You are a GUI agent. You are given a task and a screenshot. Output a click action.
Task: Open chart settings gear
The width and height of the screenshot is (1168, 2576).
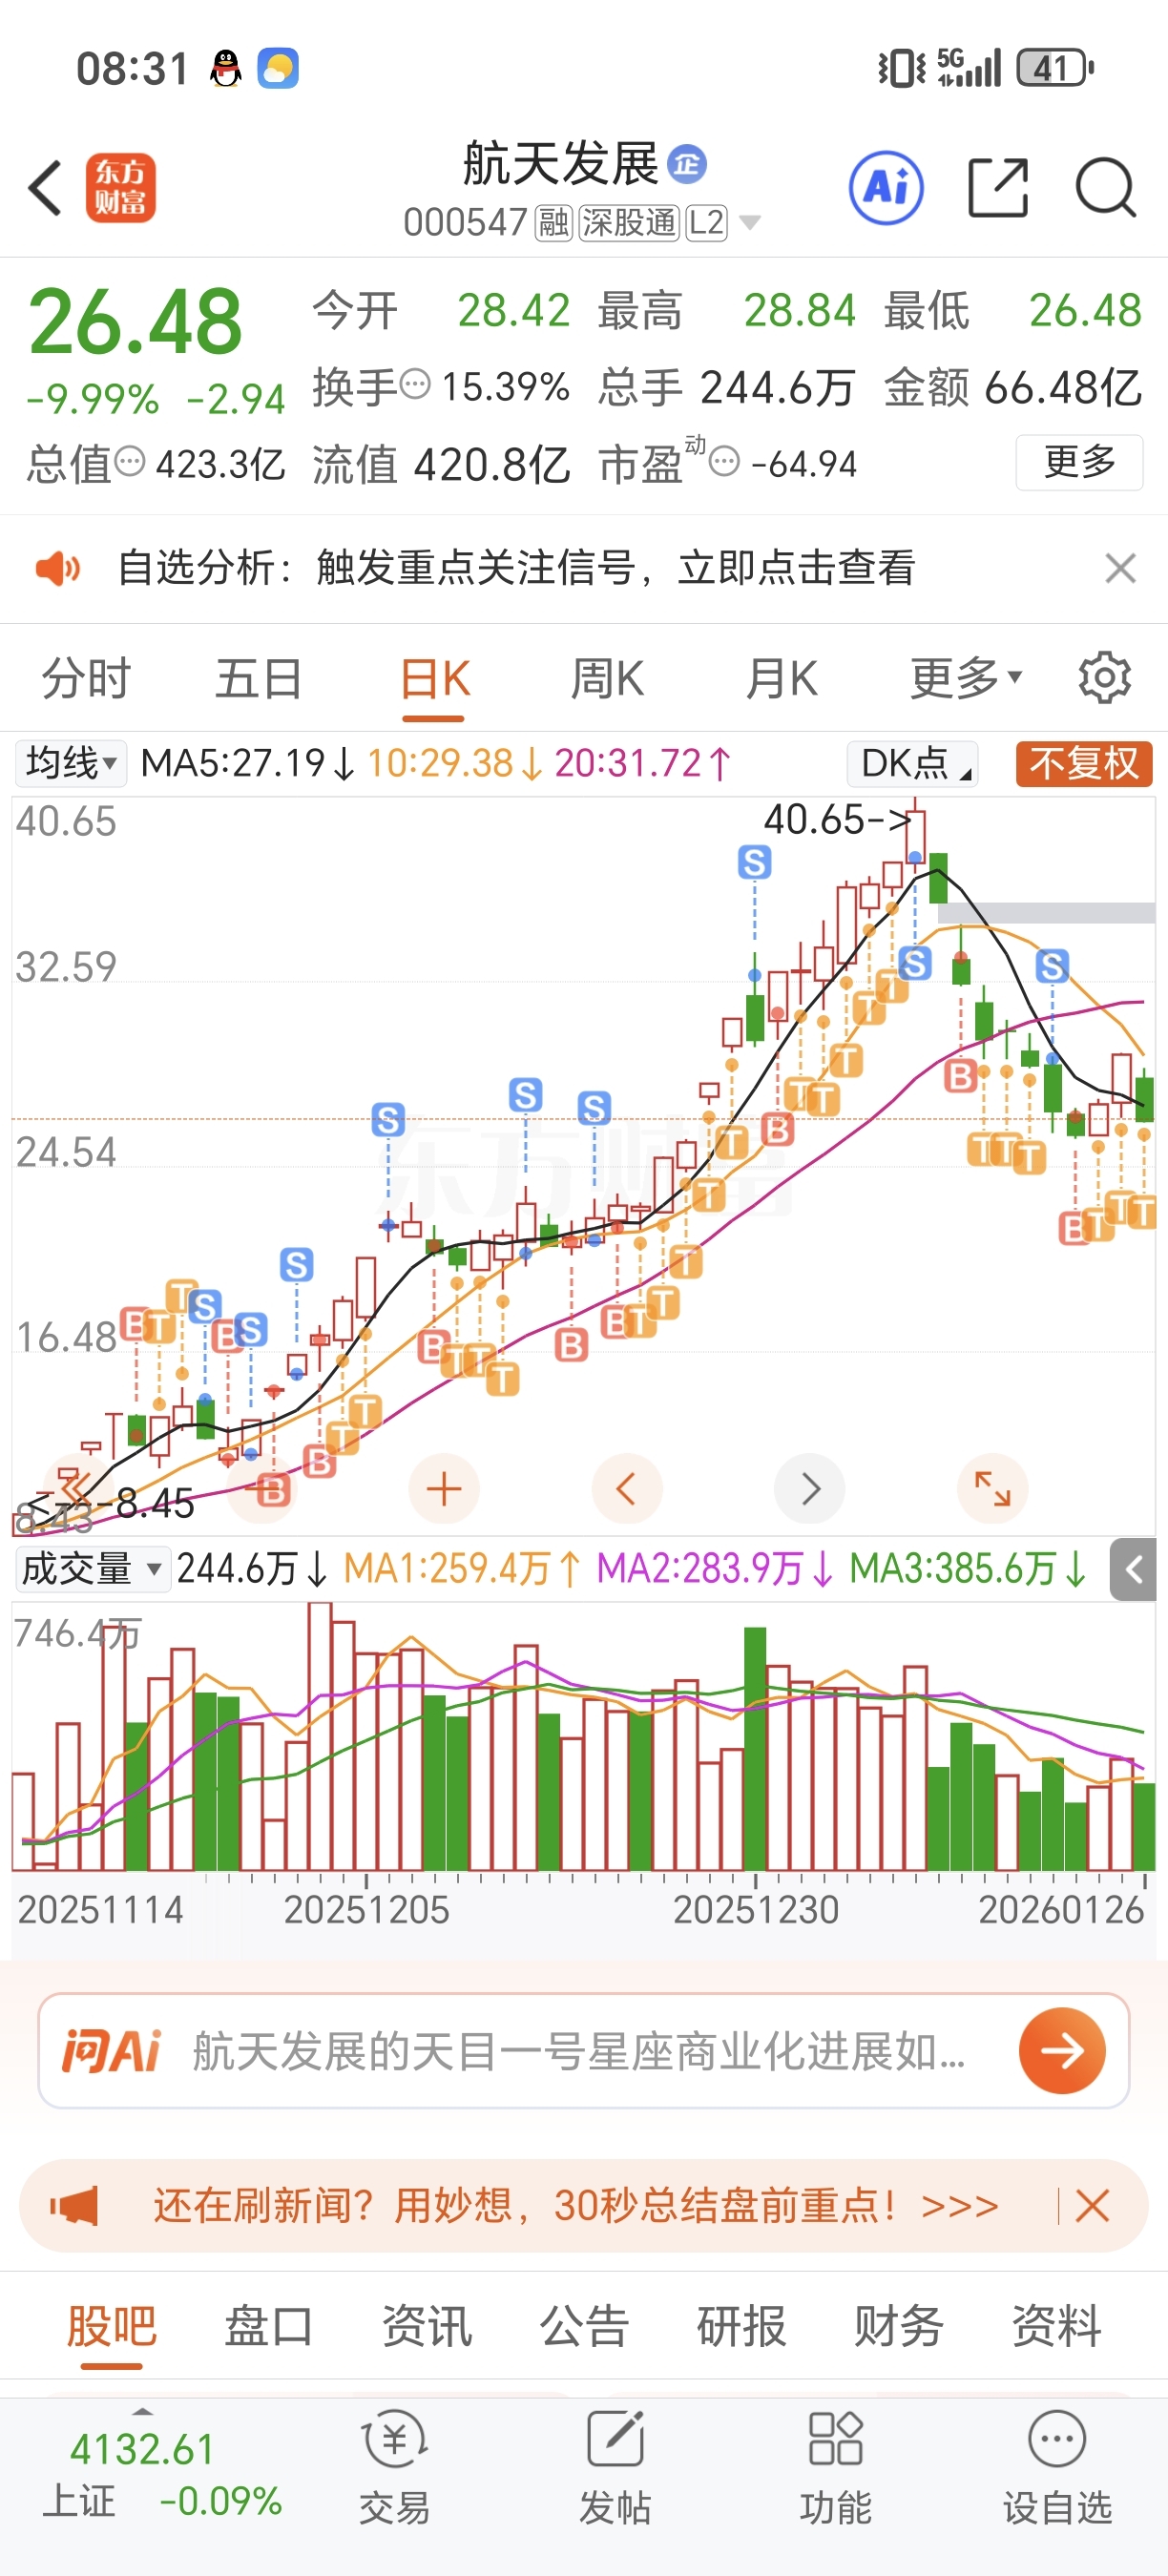coord(1104,678)
